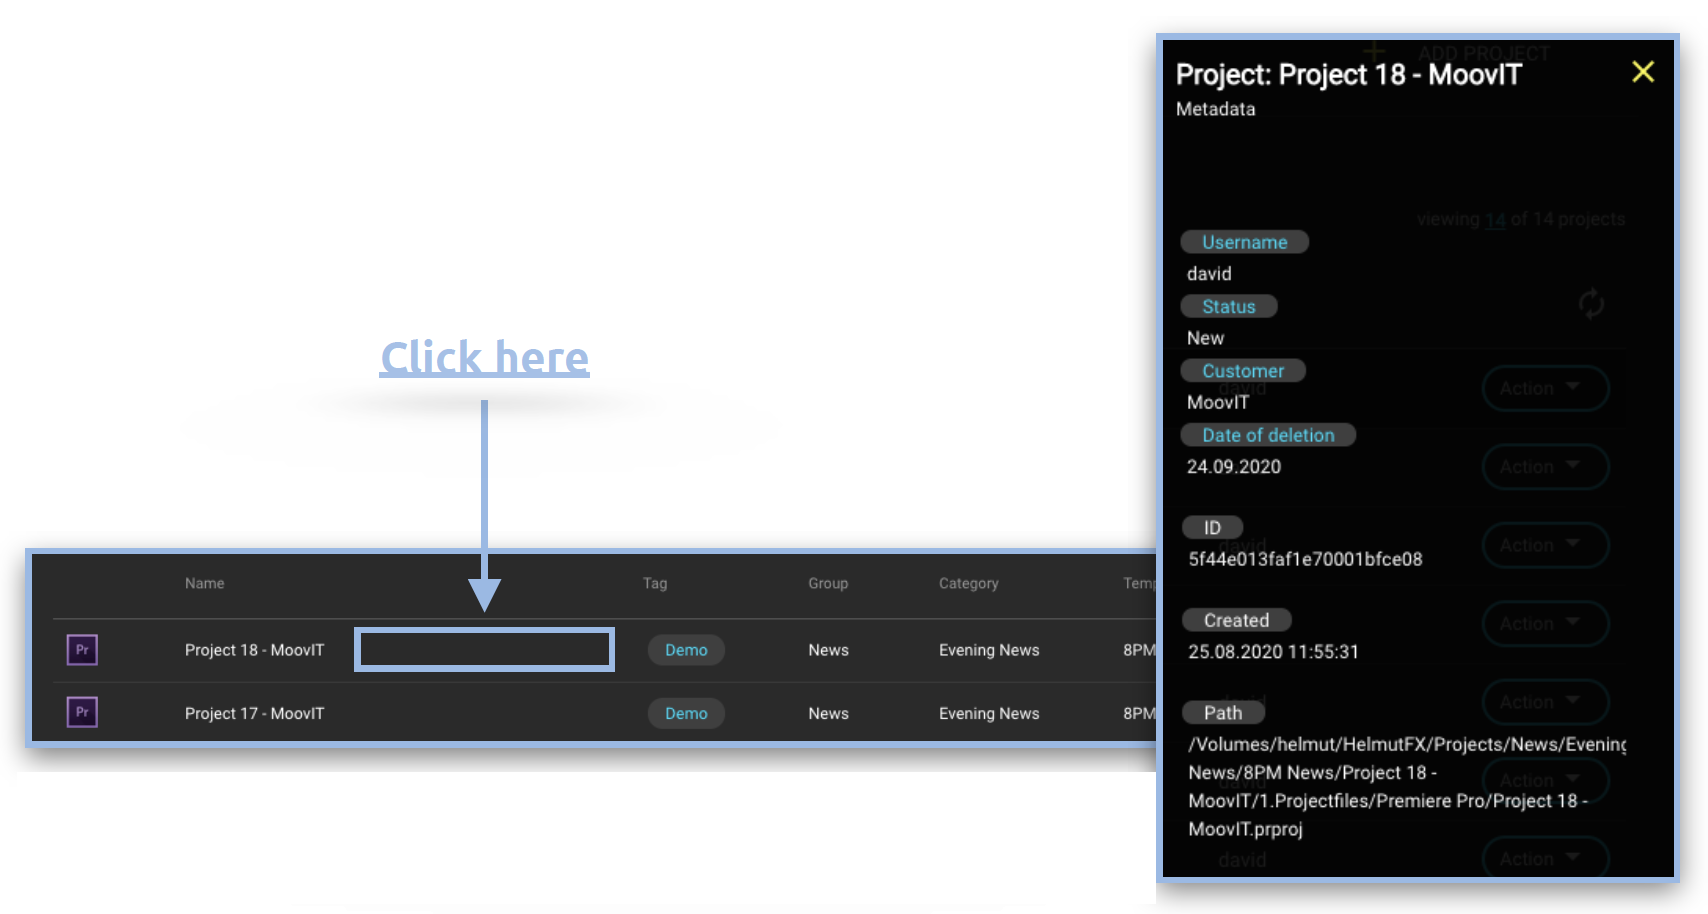Click the plus icon beside ADD PROJECT
This screenshot has height=914, width=1708.
point(1374,51)
